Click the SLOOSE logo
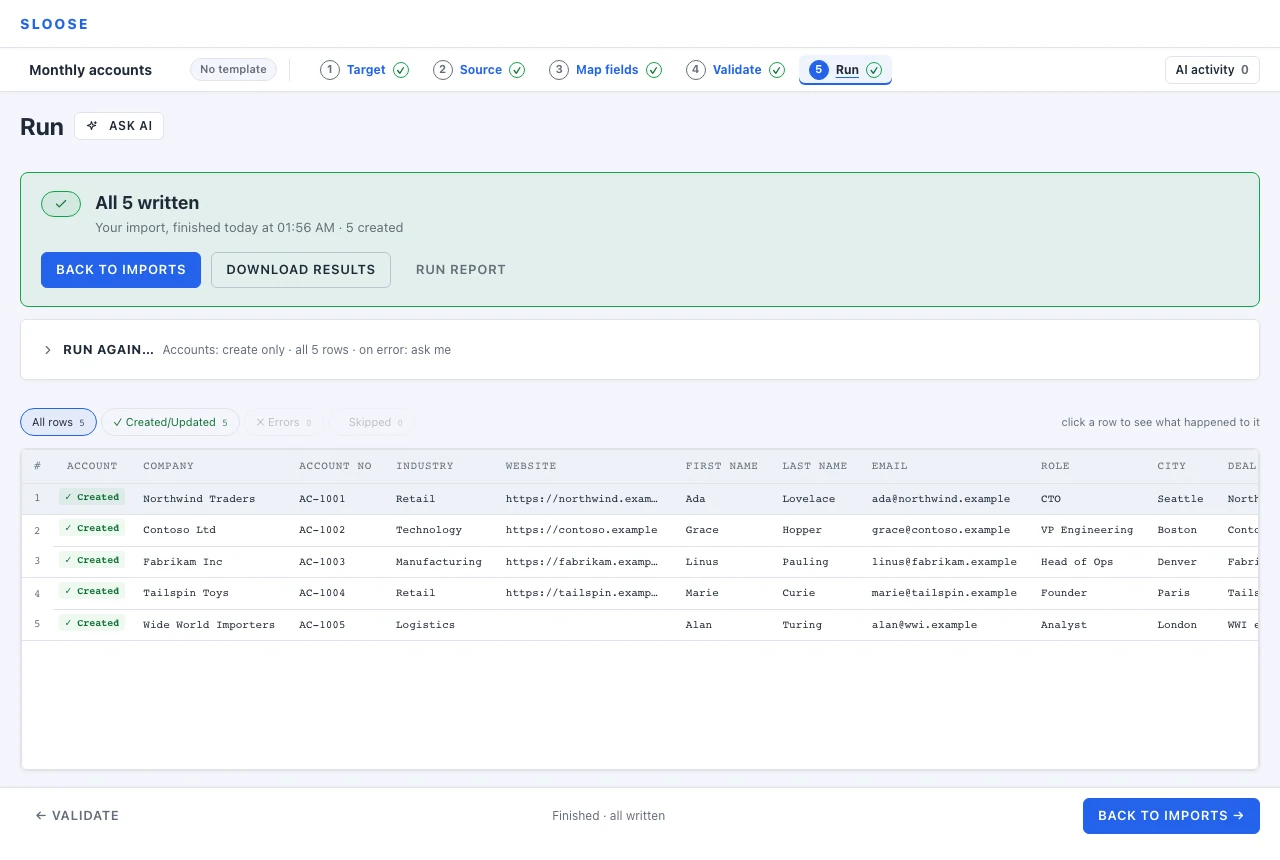Image resolution: width=1280 pixels, height=860 pixels. pos(54,24)
